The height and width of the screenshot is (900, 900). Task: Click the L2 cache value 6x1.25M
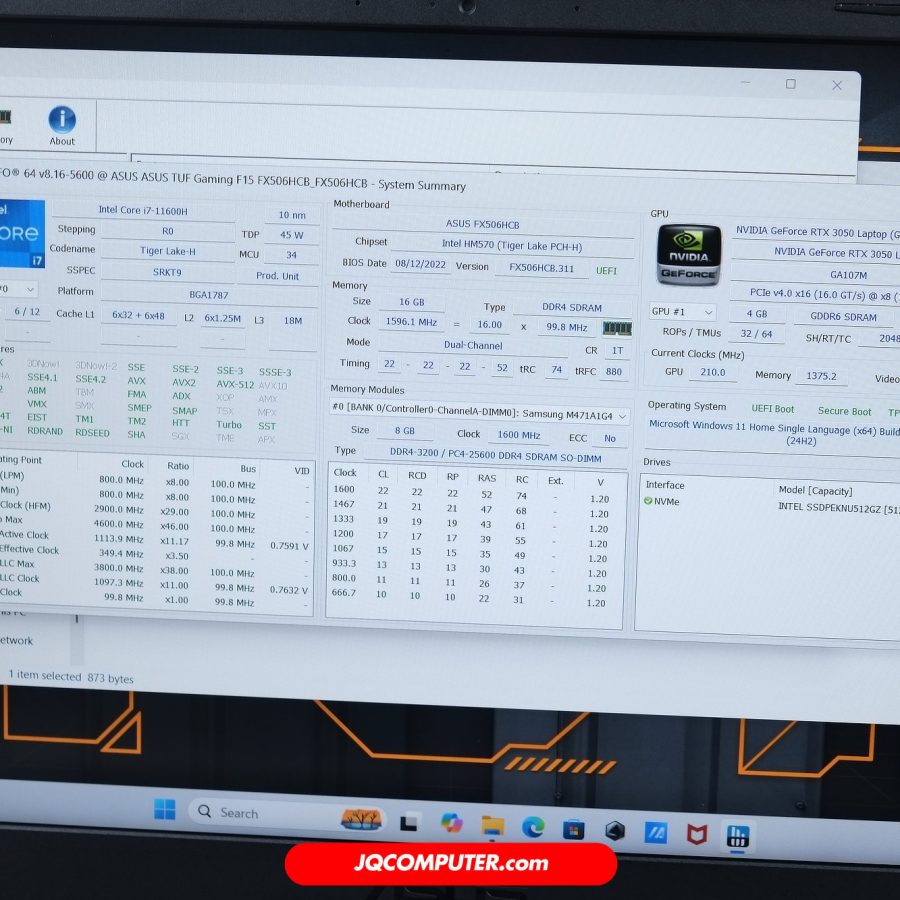click(x=222, y=319)
